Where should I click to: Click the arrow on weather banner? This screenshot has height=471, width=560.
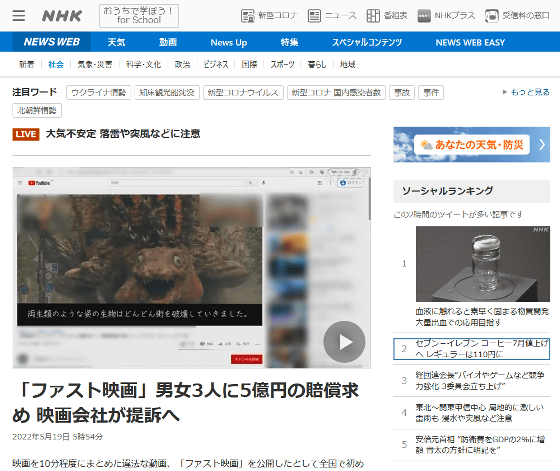pos(542,145)
